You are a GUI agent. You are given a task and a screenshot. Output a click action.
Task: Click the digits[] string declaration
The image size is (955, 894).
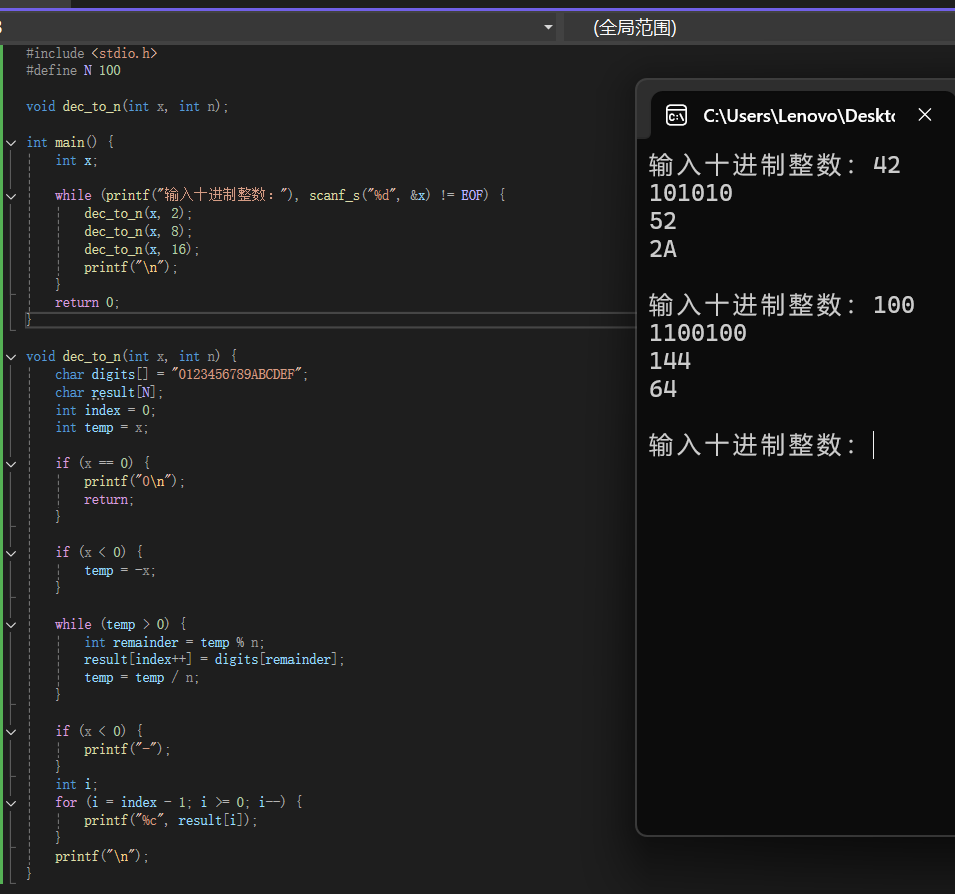[x=181, y=375]
